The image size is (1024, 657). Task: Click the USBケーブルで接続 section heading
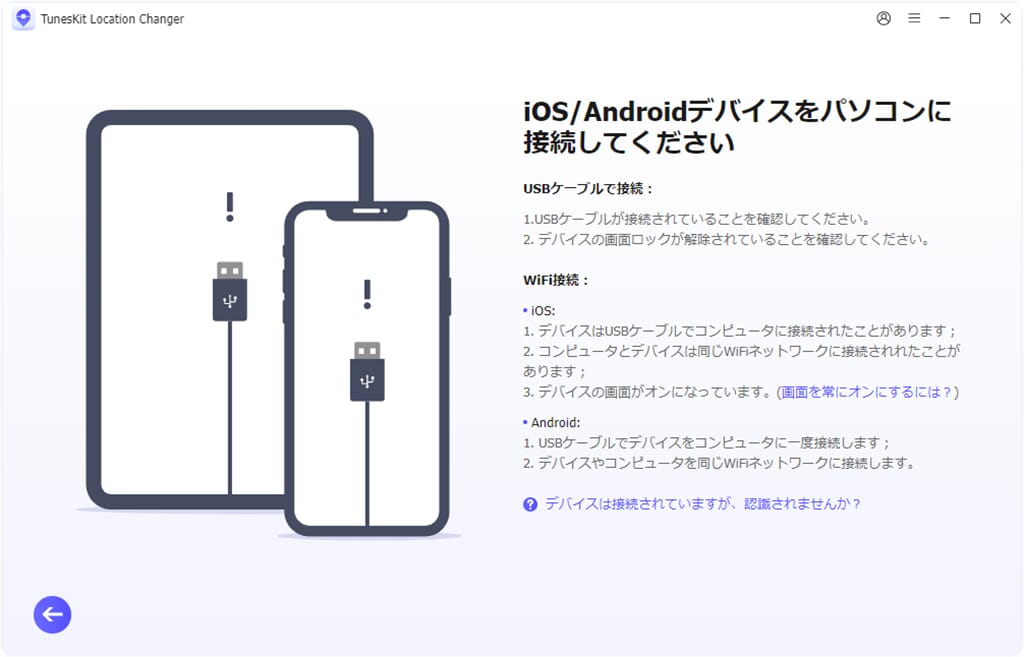[x=588, y=189]
